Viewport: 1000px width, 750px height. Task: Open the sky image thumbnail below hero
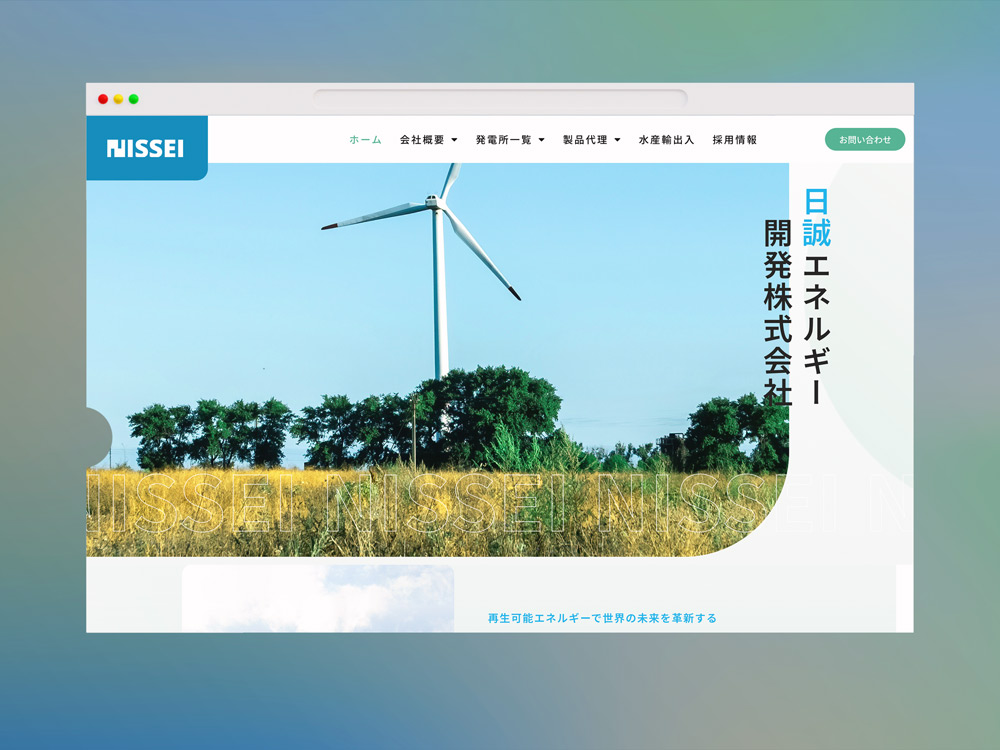[x=318, y=598]
